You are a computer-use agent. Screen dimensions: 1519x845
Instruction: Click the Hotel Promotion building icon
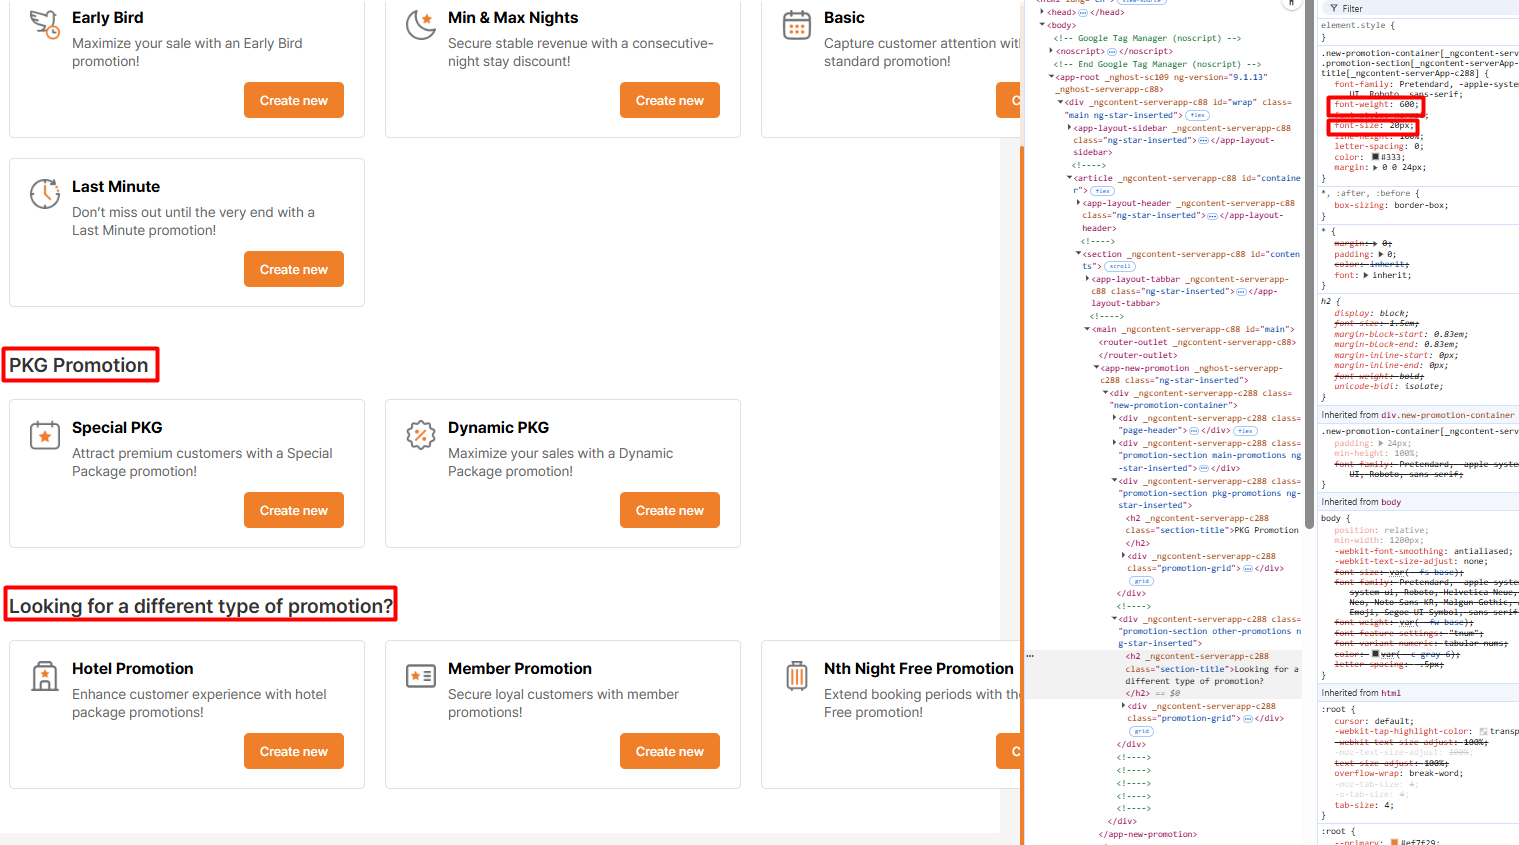(x=44, y=675)
